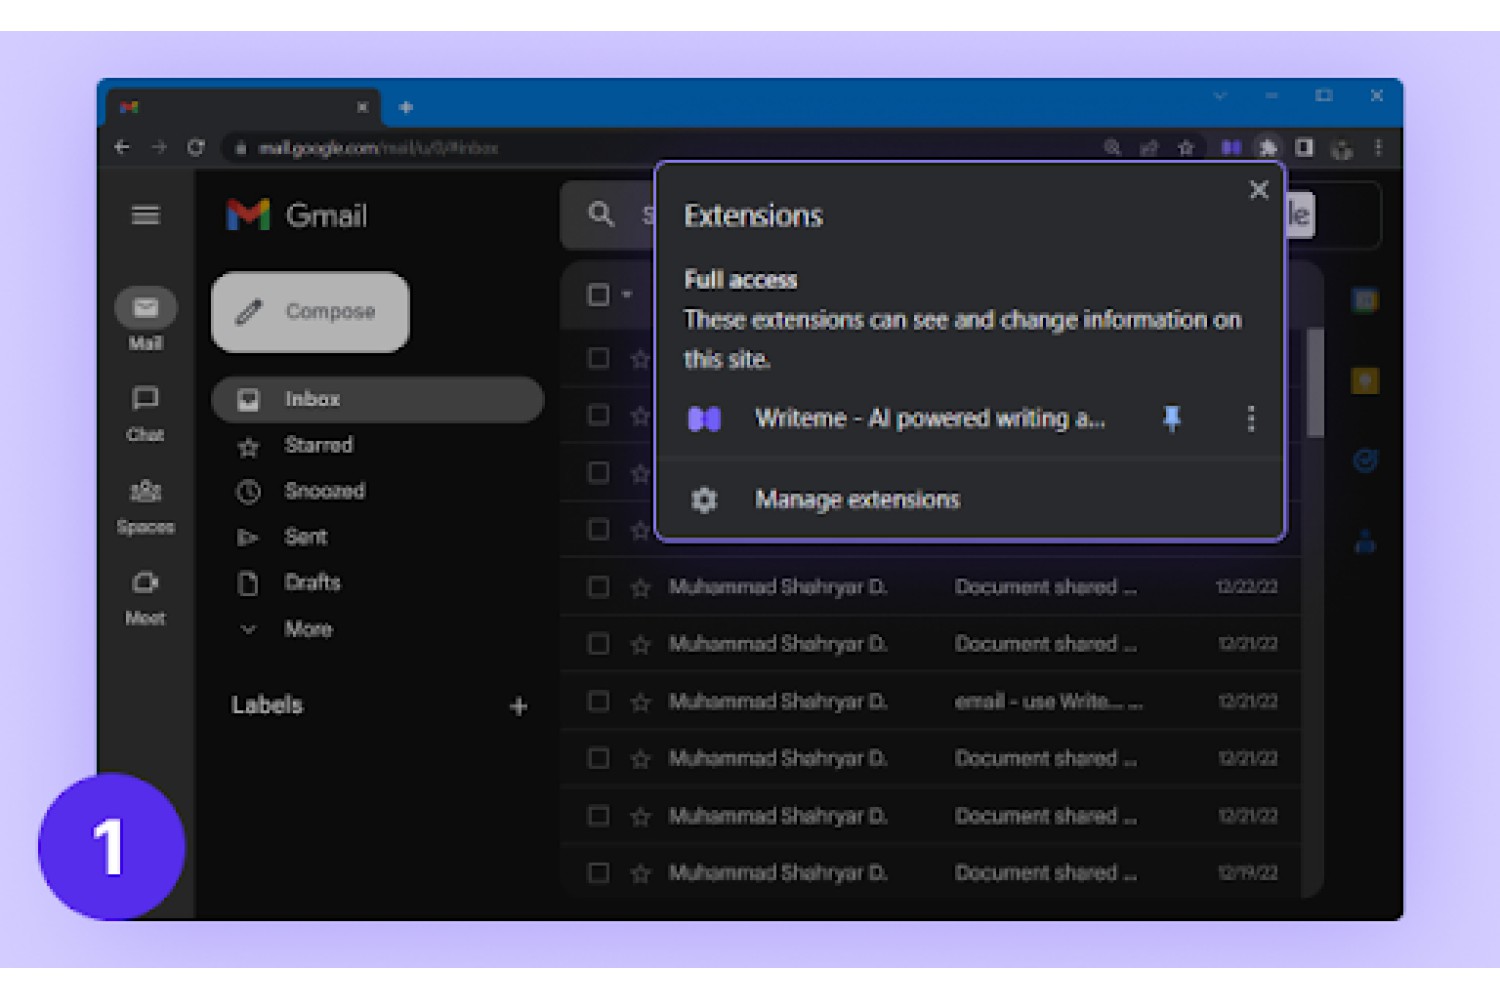Viewport: 1500px width, 1000px height.
Task: Close the Gmail browser tab
Action: coord(363,107)
